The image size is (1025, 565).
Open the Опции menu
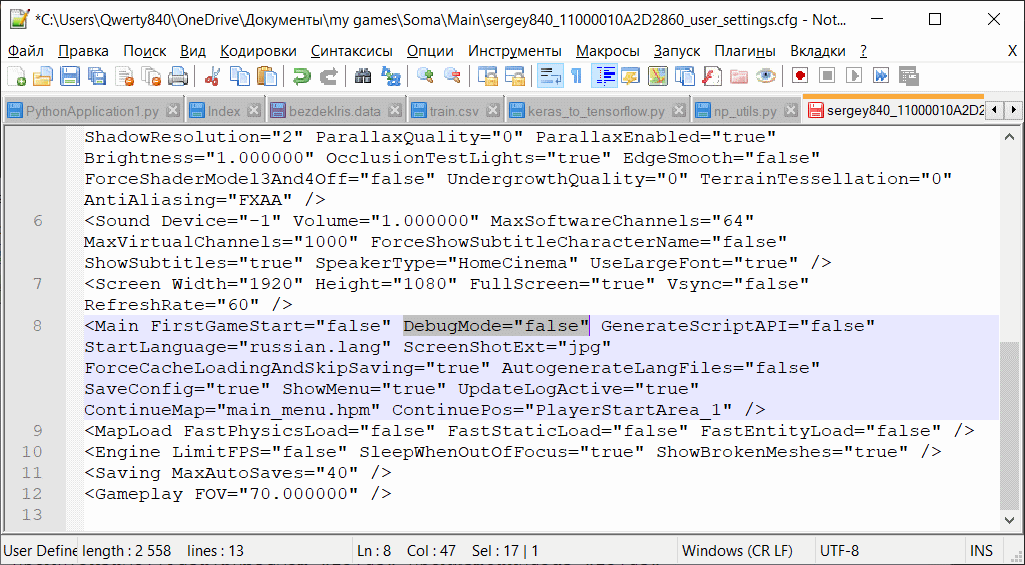pyautogui.click(x=430, y=51)
